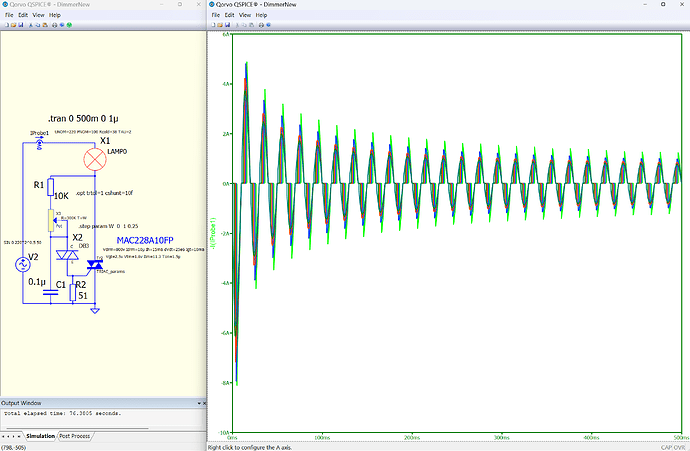Open the View menu in waveform window
This screenshot has height=451, width=690.
coord(246,17)
